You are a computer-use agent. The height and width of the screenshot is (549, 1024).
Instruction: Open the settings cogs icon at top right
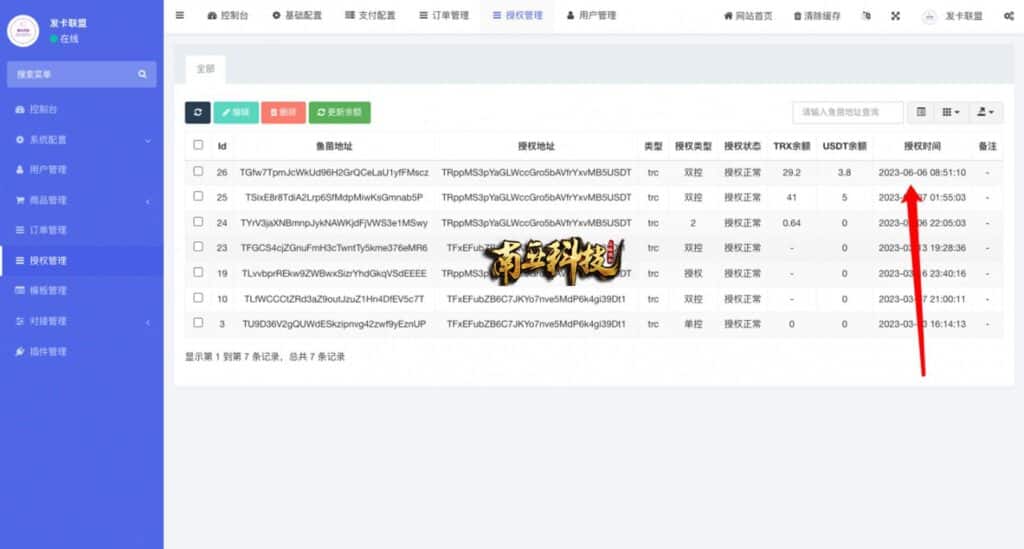pos(1009,16)
